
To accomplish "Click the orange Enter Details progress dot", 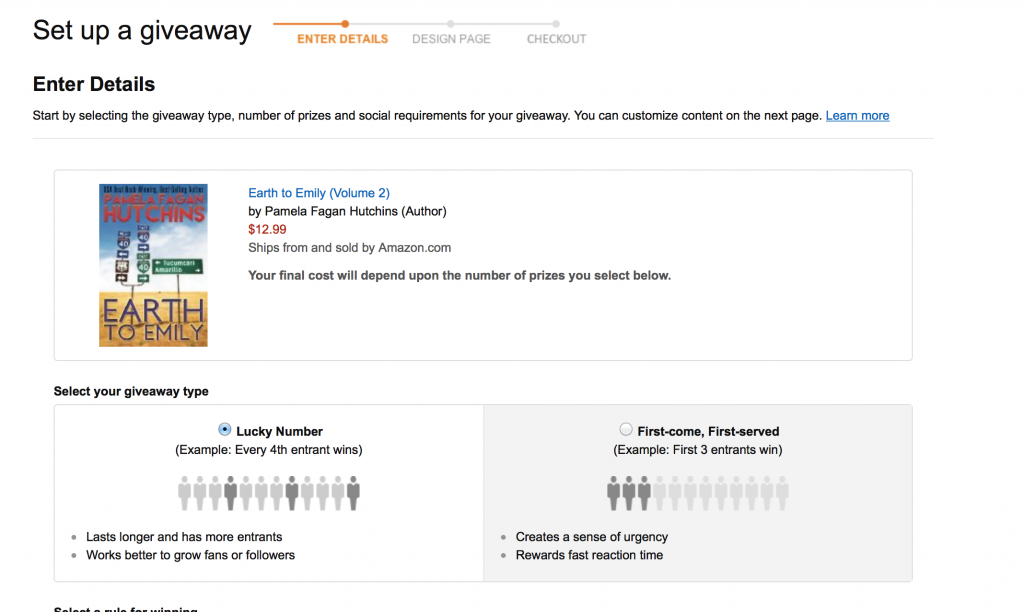I will click(345, 24).
